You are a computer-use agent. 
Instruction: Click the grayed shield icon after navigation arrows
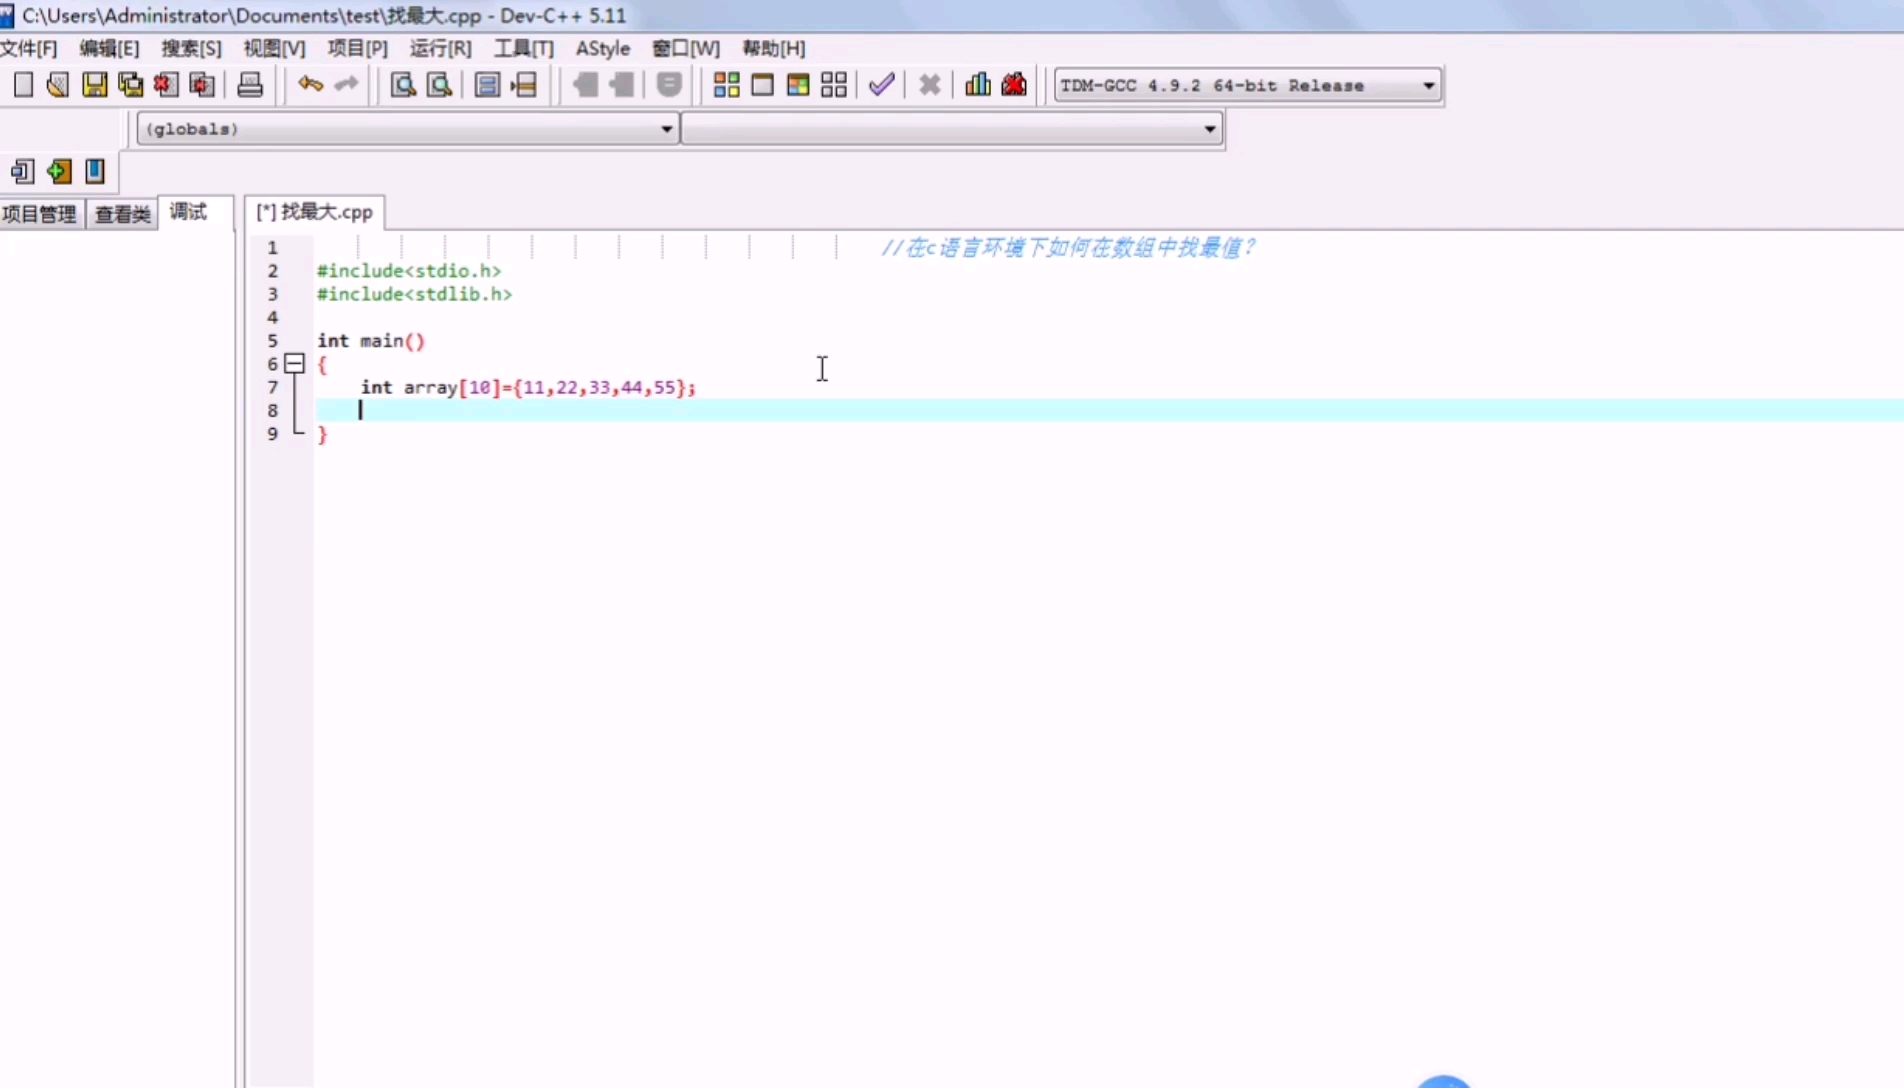[669, 85]
